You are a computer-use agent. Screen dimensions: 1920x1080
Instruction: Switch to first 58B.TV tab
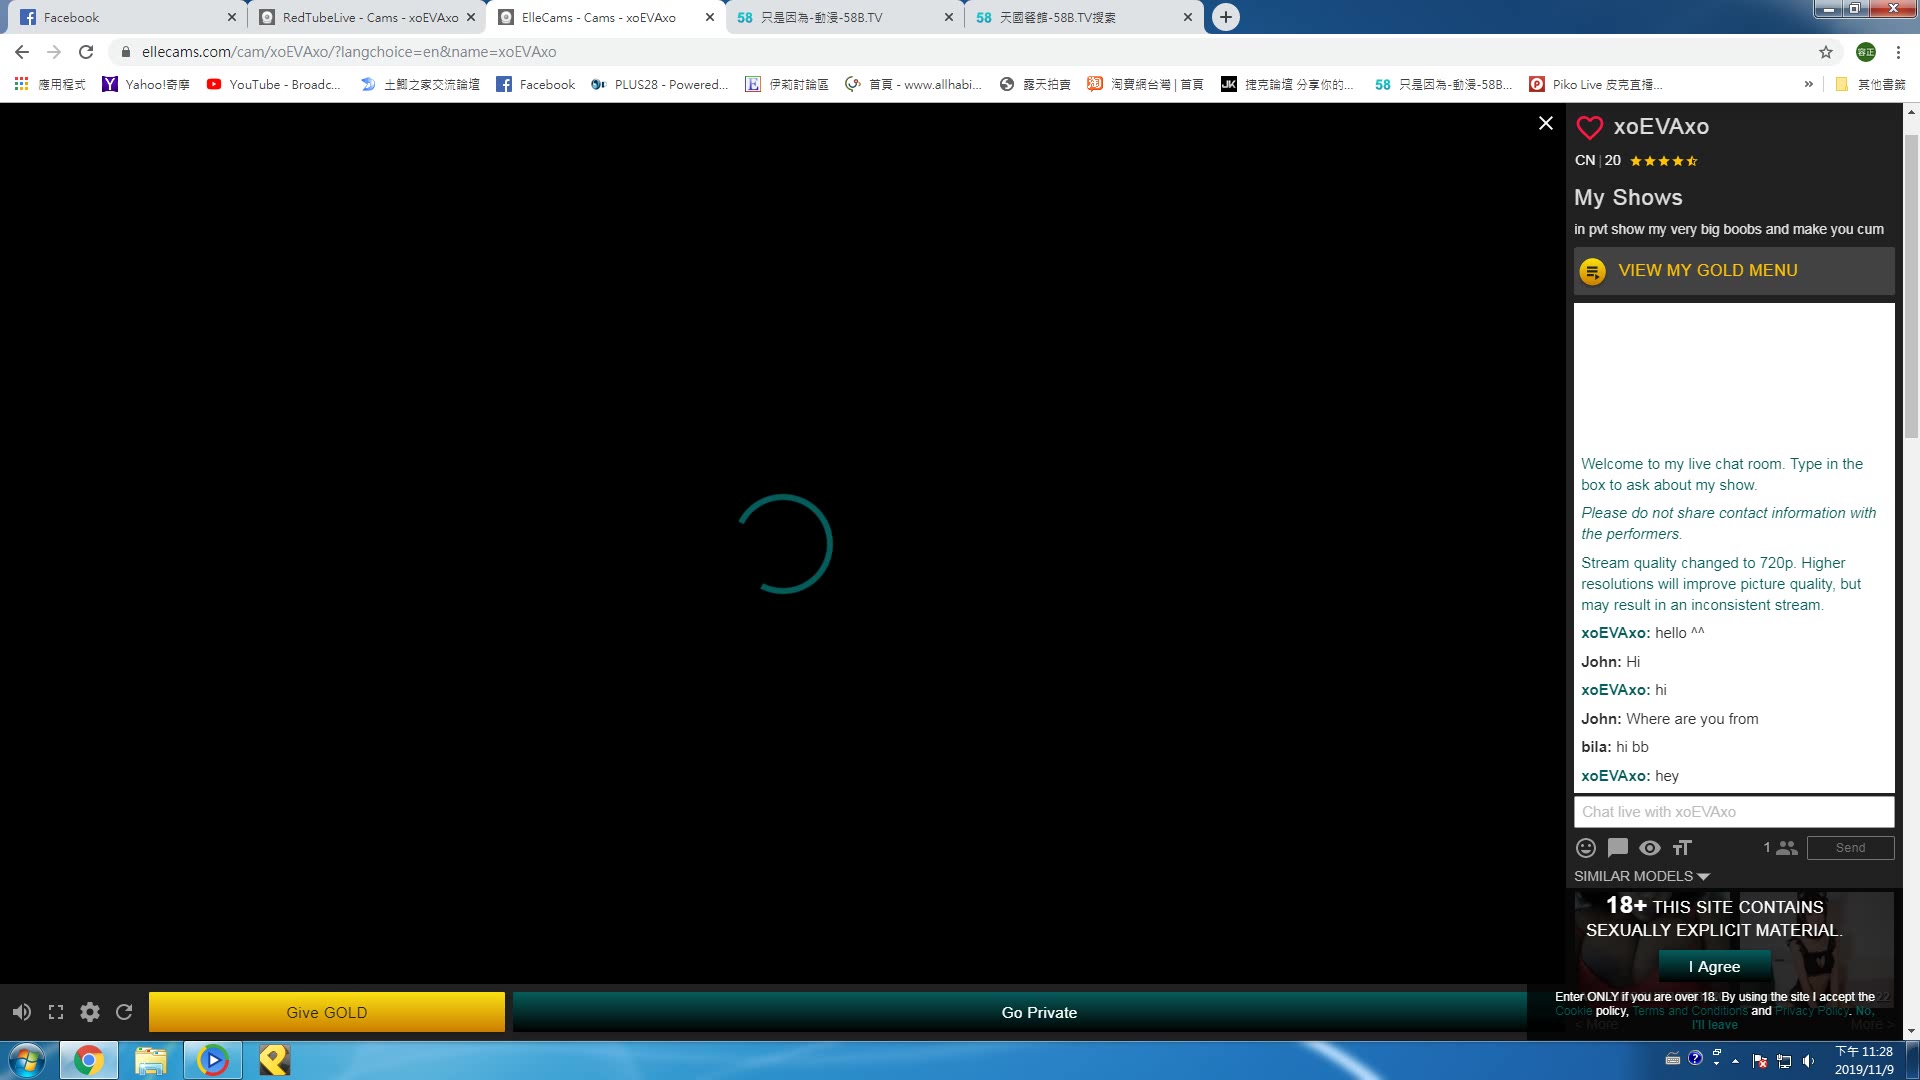pos(845,17)
